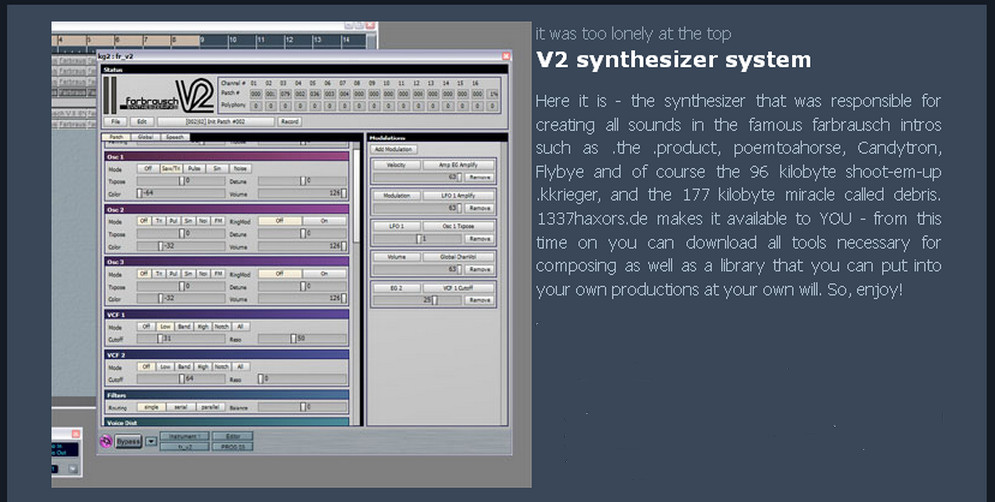Open the File menu of the V2 synth

[115, 121]
